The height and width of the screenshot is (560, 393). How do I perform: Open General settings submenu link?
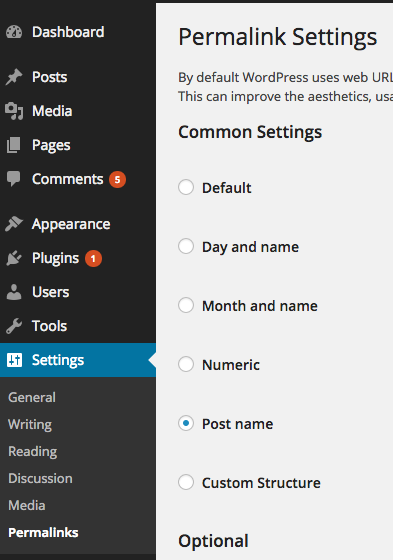tap(32, 397)
